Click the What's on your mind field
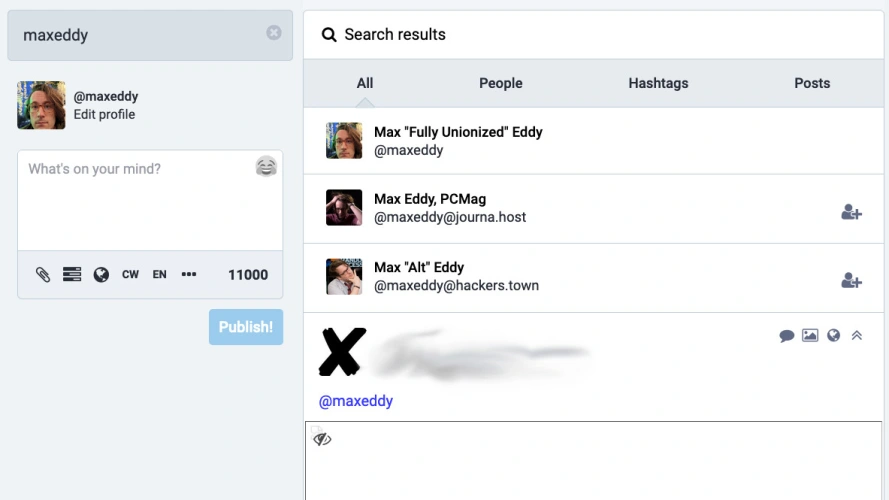This screenshot has height=500, width=889. coord(140,200)
